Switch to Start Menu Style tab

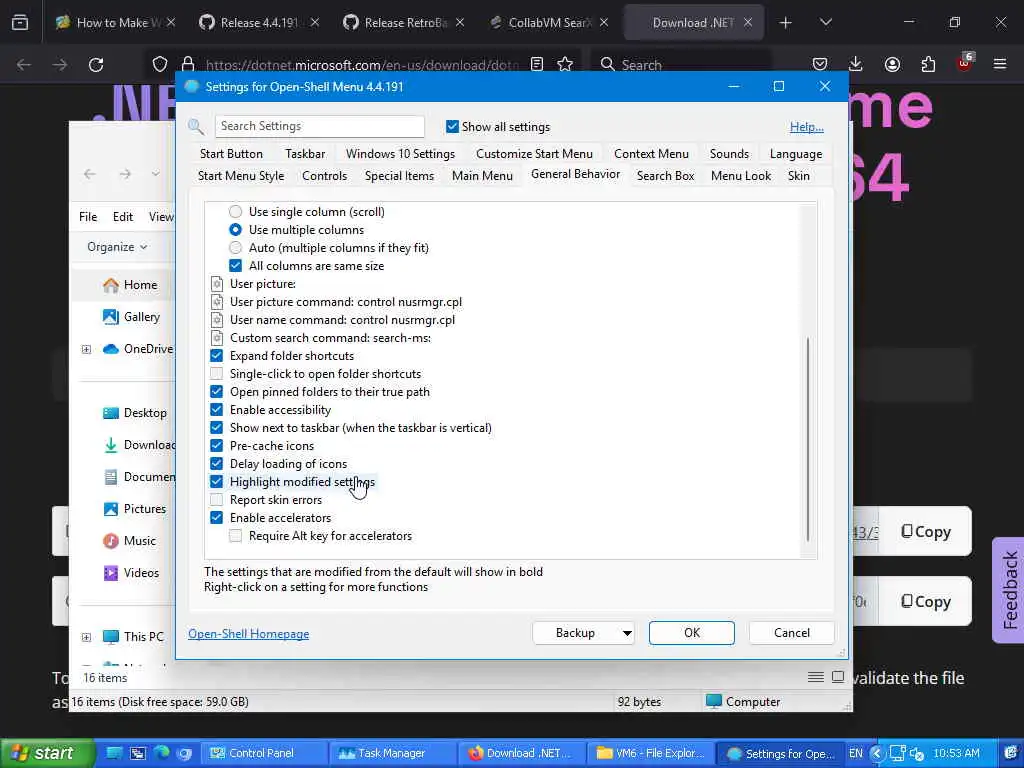pyautogui.click(x=241, y=176)
